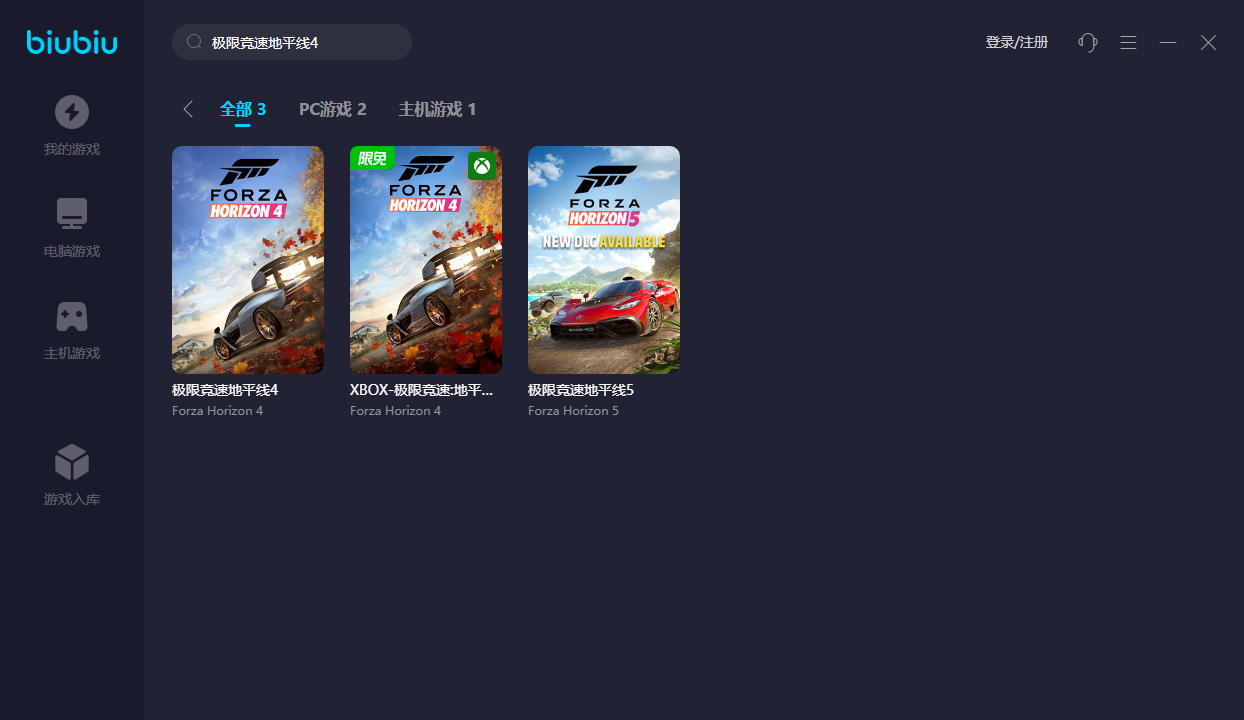Click the biubiu logo
Screen dimensions: 1244x720
tap(72, 42)
